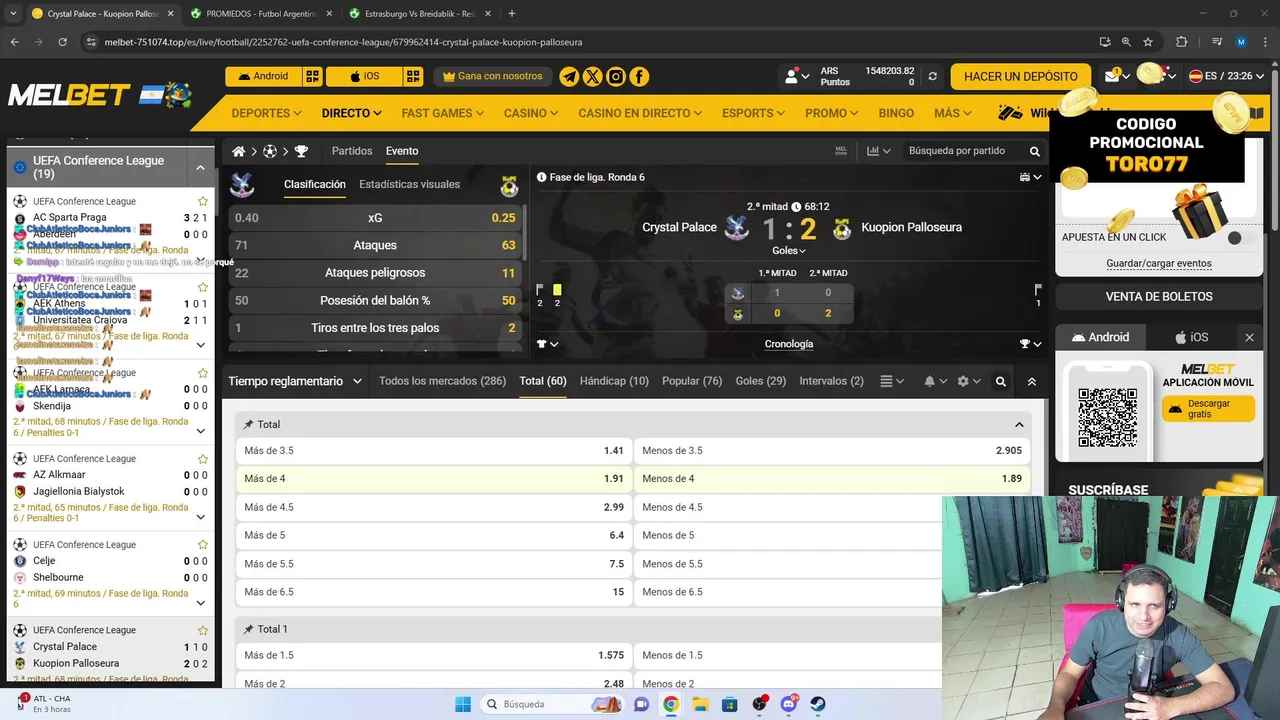Open the X (Twitter) social icon
1280x720 pixels.
point(592,76)
